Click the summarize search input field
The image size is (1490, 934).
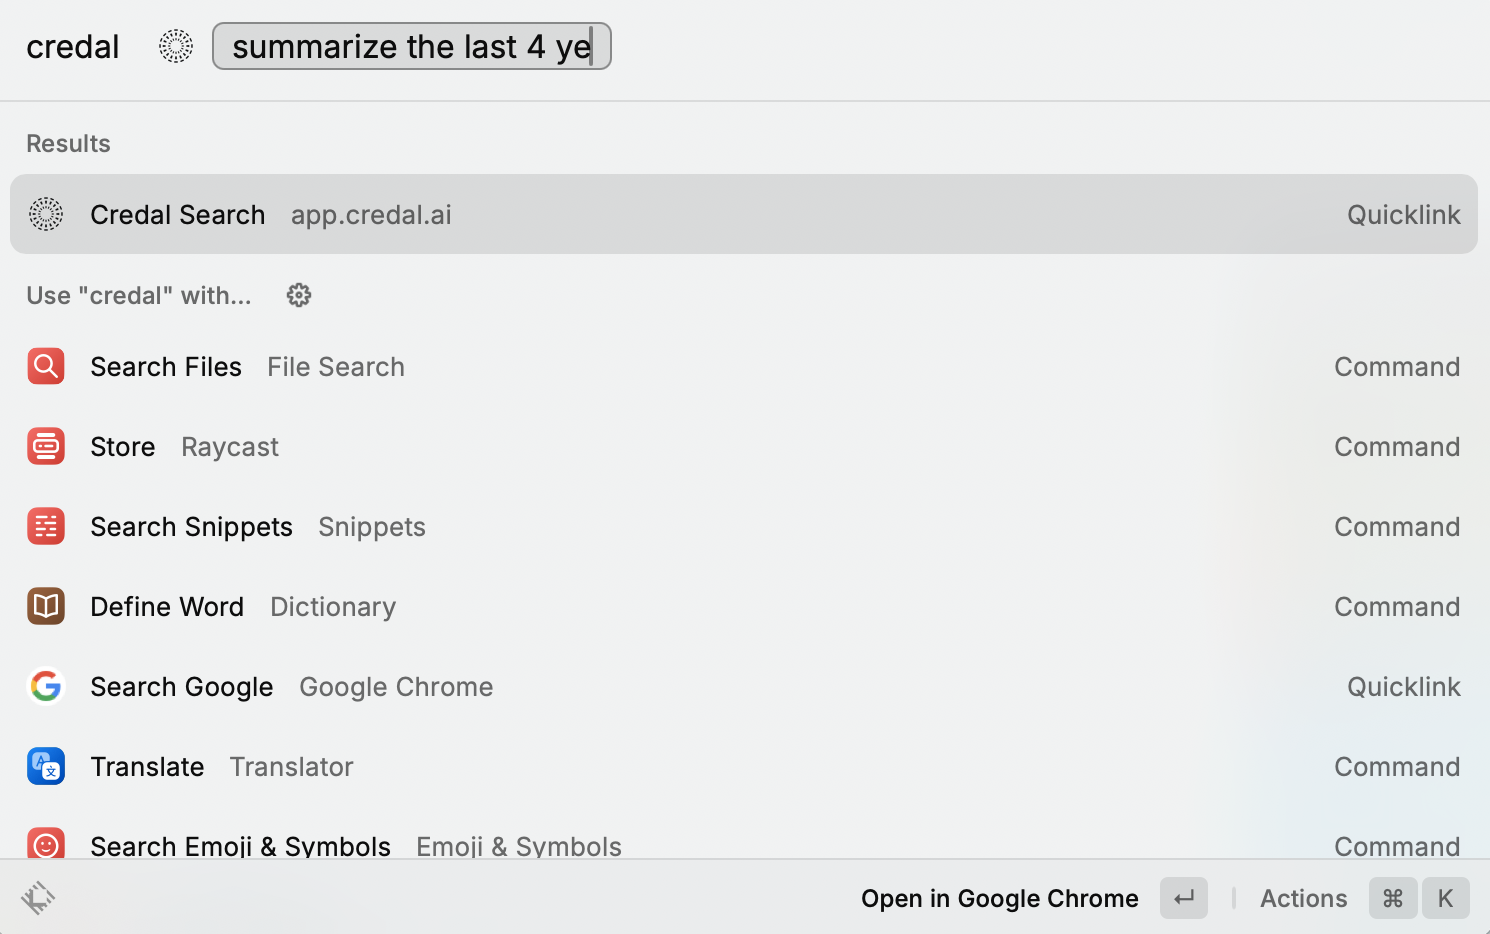412,46
